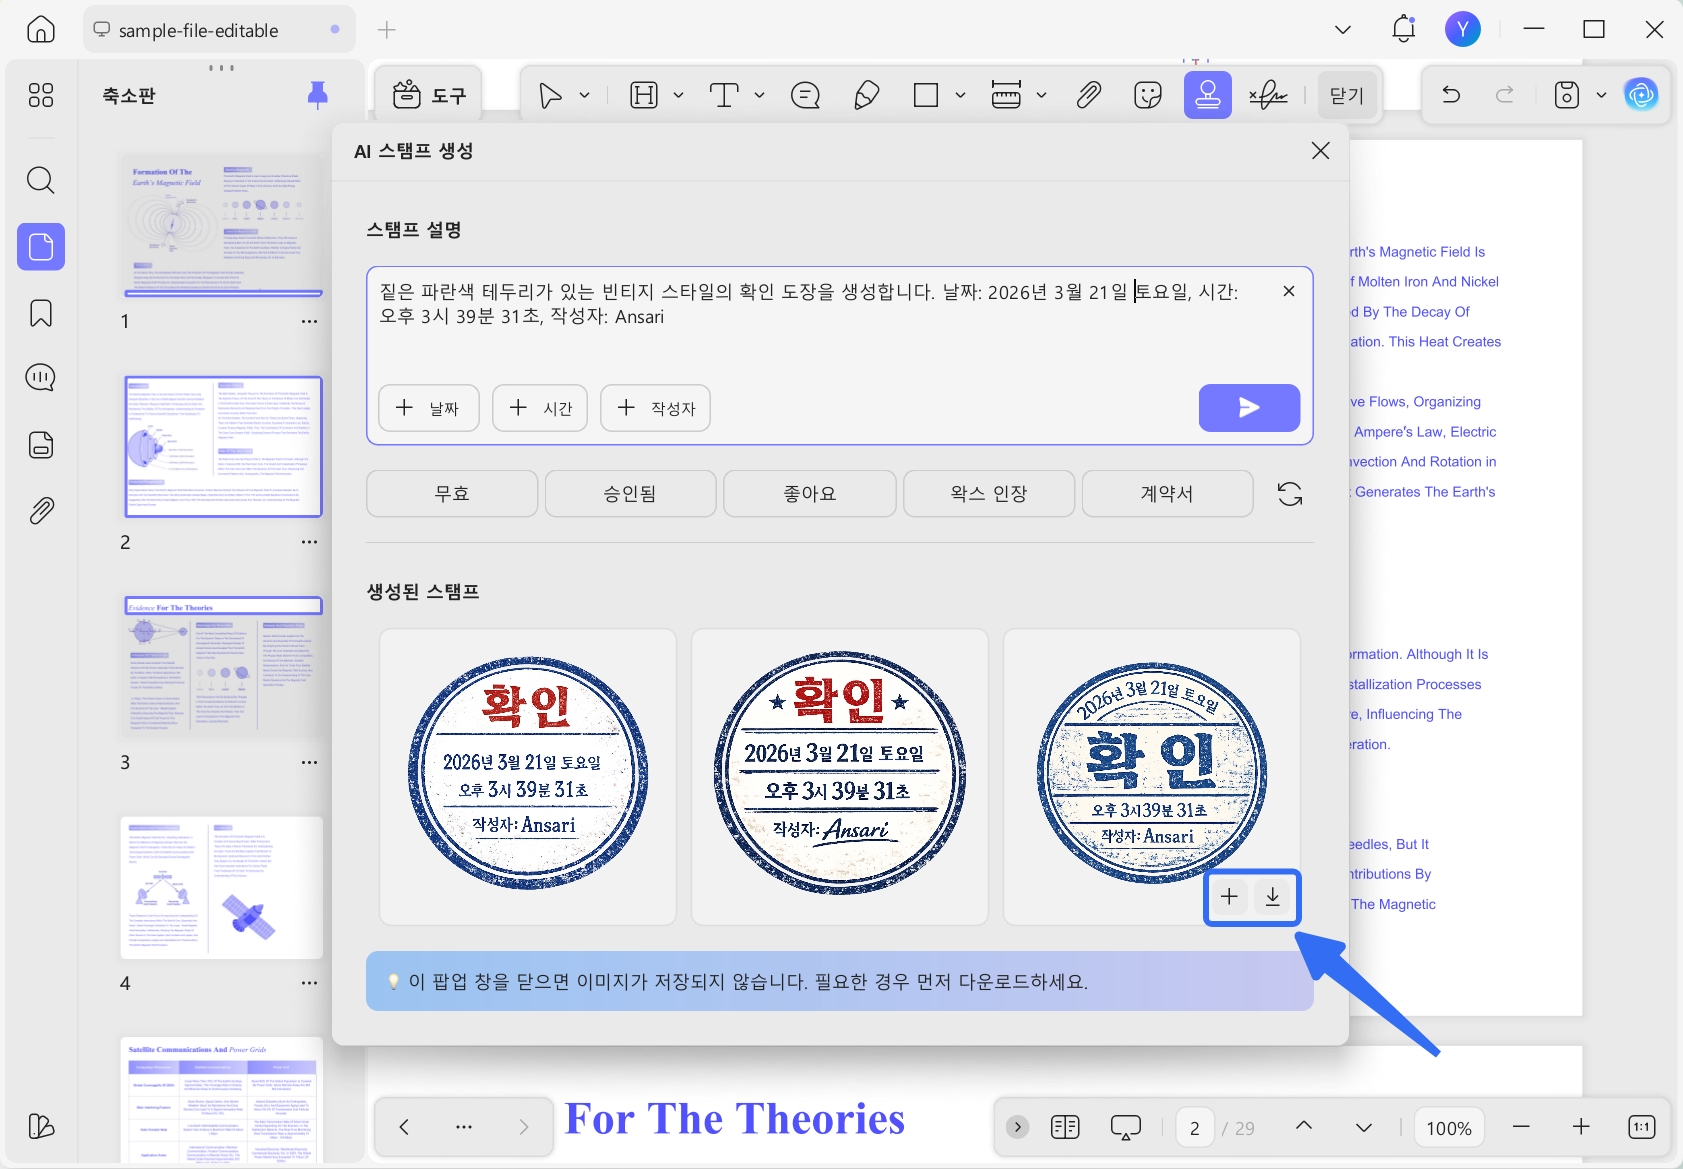Open more options for page 2 thumbnail
The image size is (1683, 1169).
[x=309, y=542]
